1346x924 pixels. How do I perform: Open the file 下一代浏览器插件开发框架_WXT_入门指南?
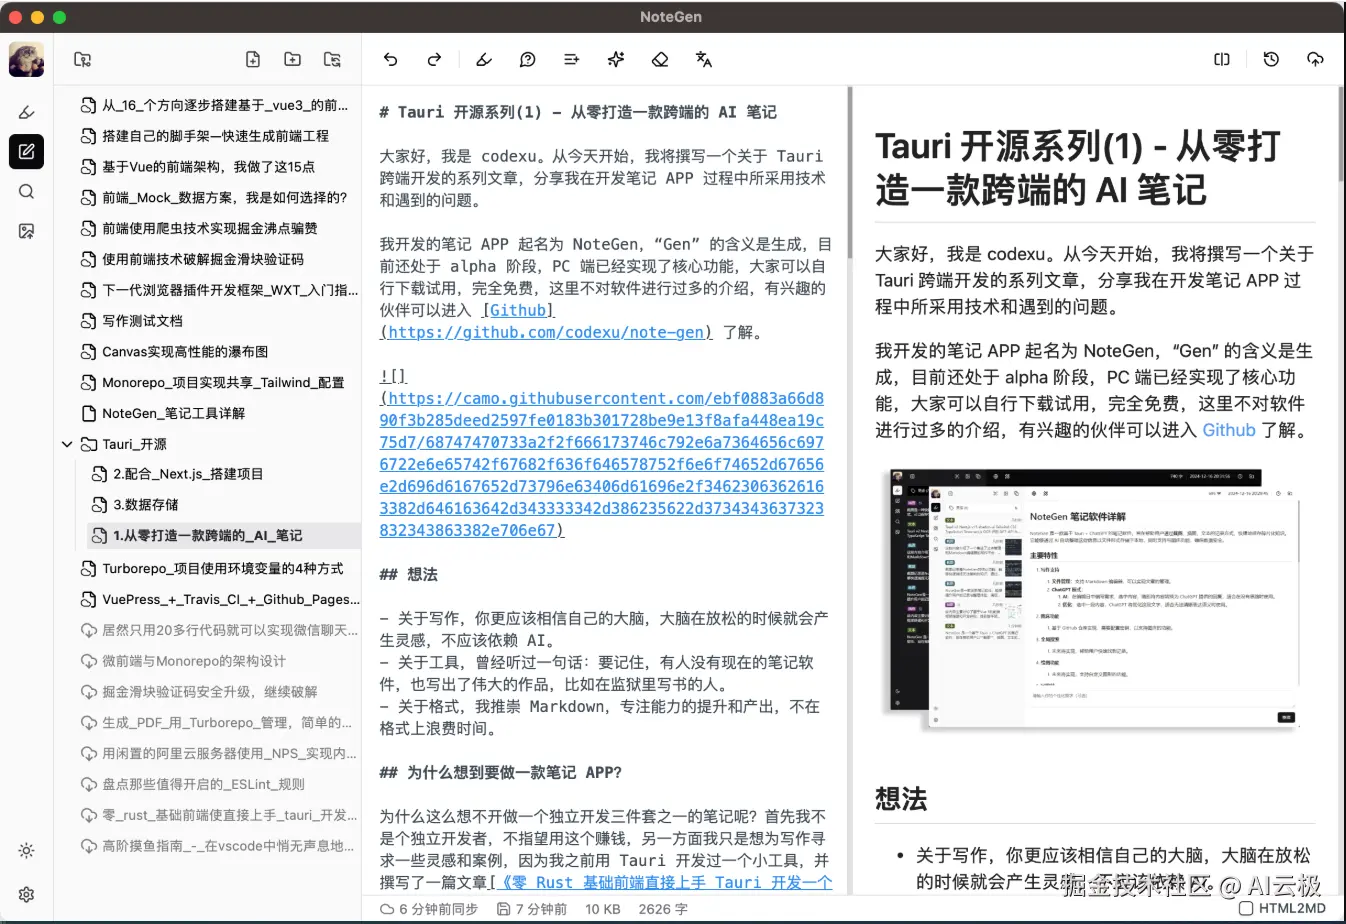coord(229,290)
